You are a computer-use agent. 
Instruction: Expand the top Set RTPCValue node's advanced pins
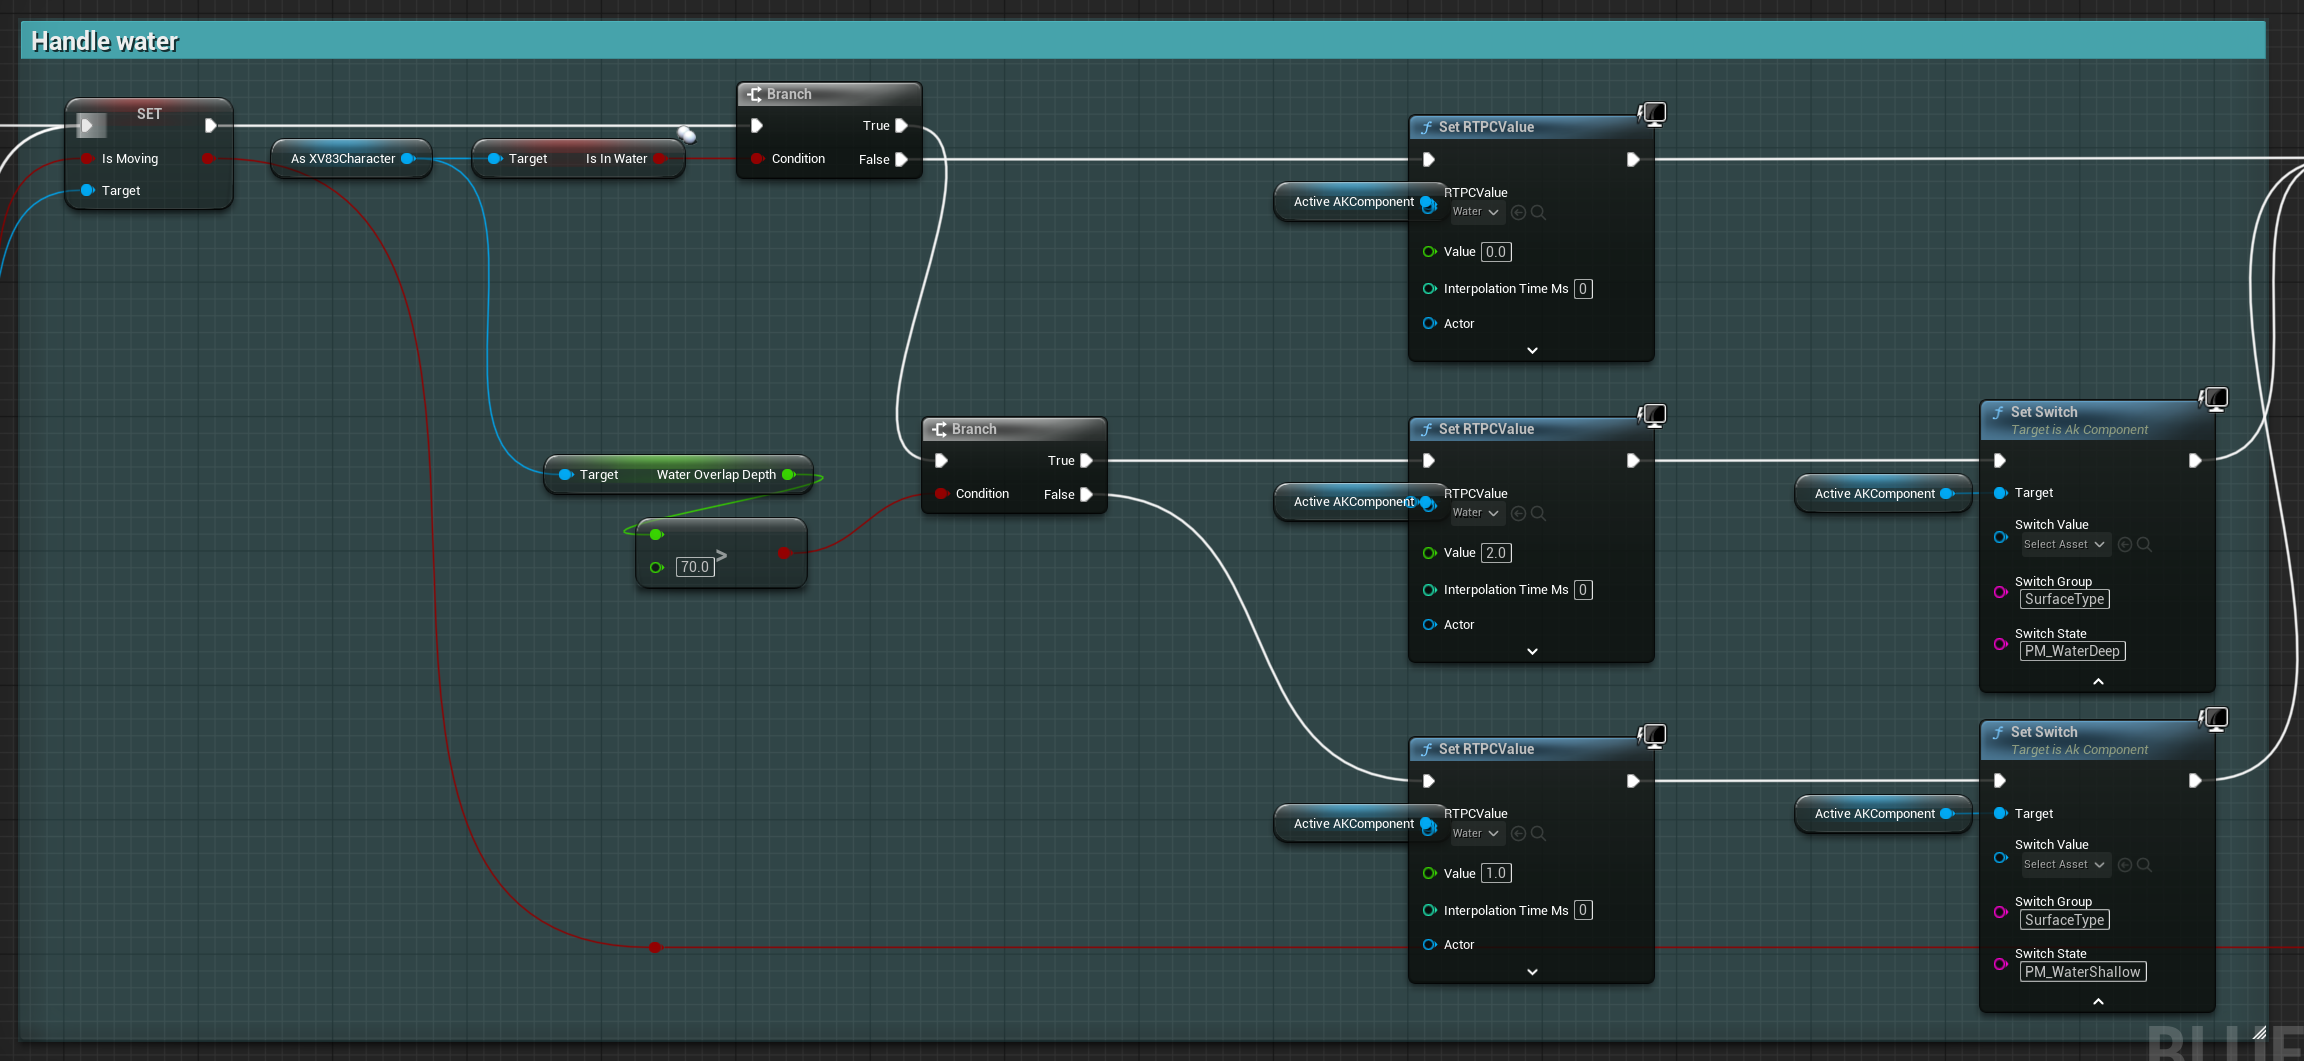1532,350
